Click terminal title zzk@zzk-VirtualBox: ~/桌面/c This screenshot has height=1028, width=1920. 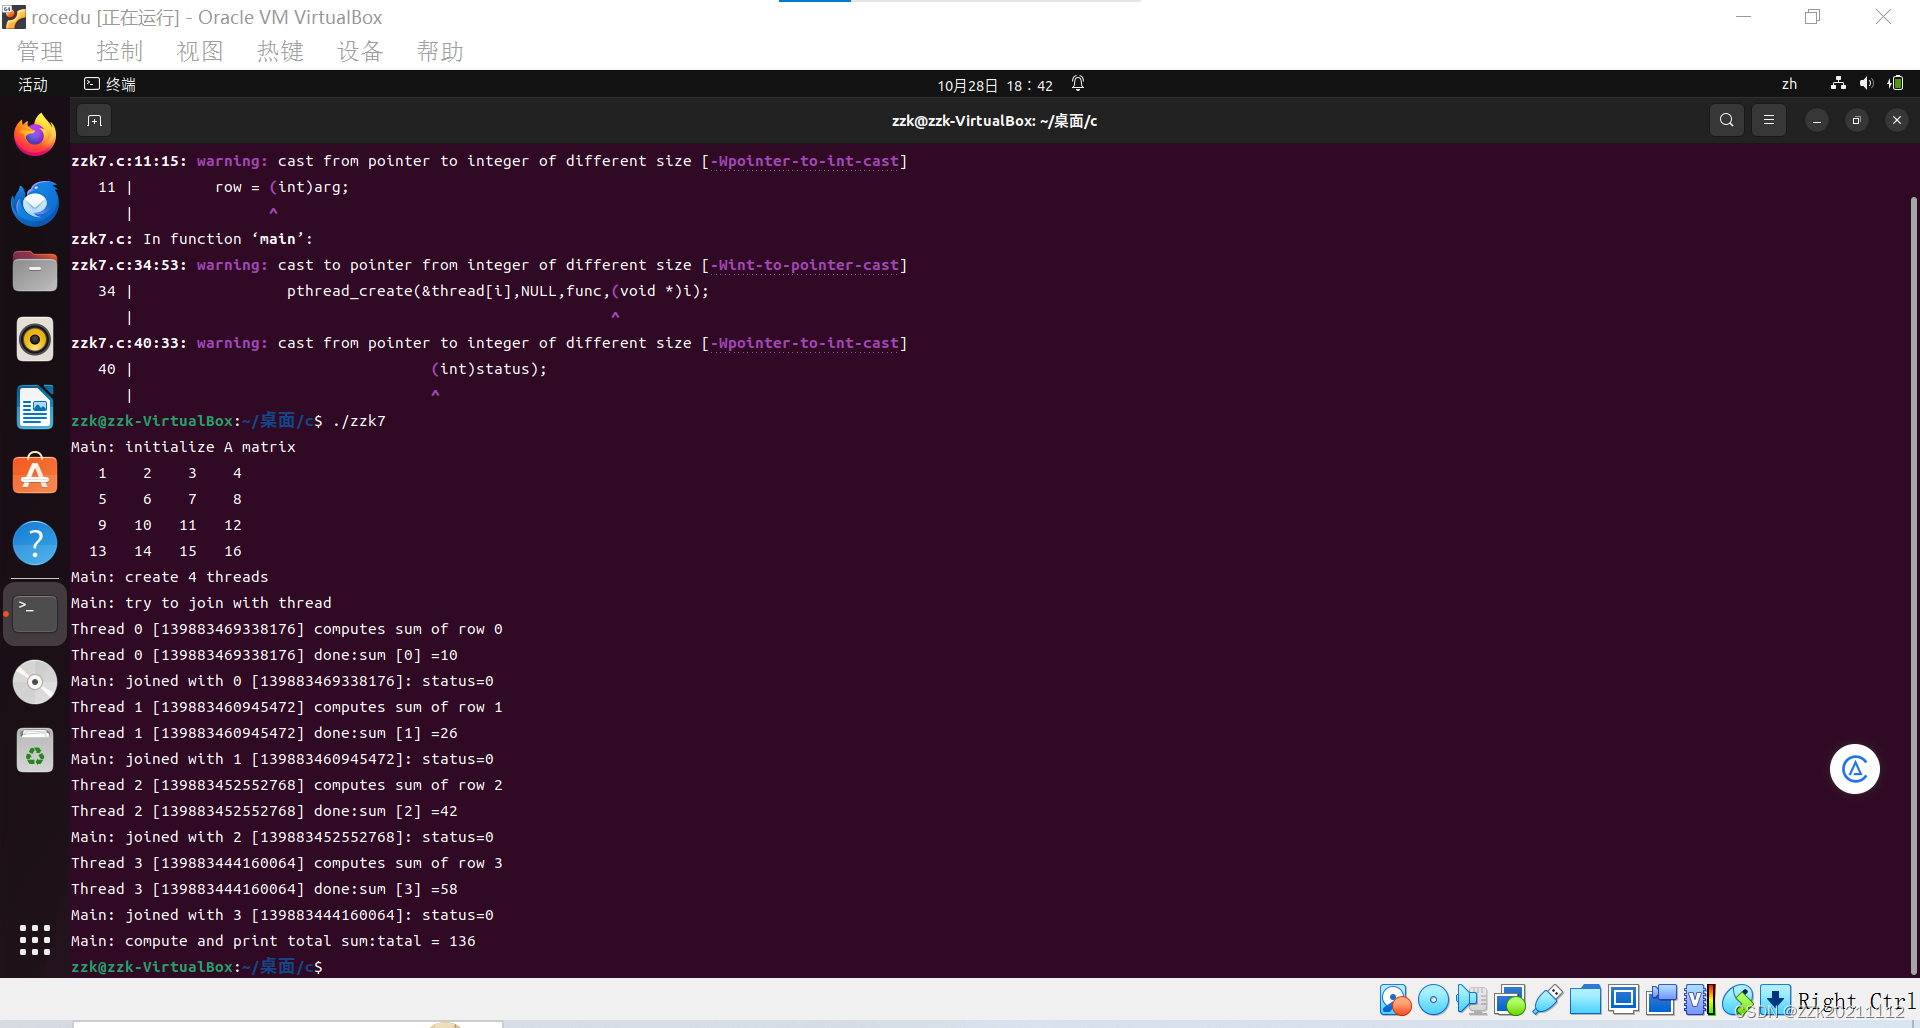995,120
